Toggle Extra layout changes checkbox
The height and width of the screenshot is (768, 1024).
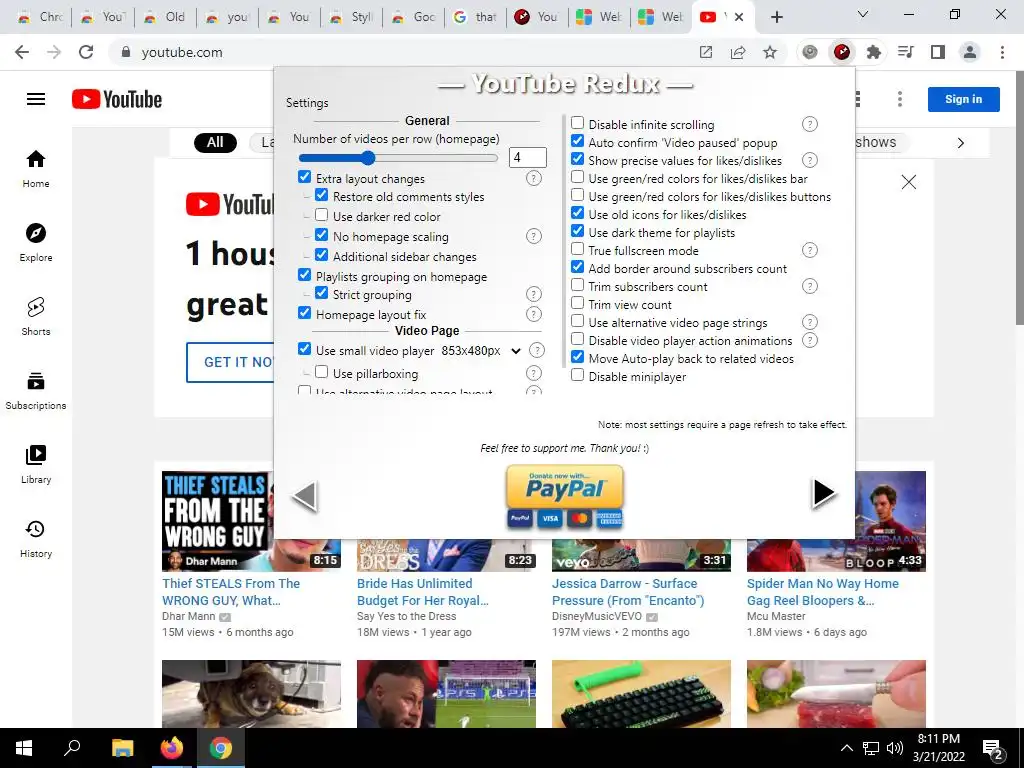(304, 177)
